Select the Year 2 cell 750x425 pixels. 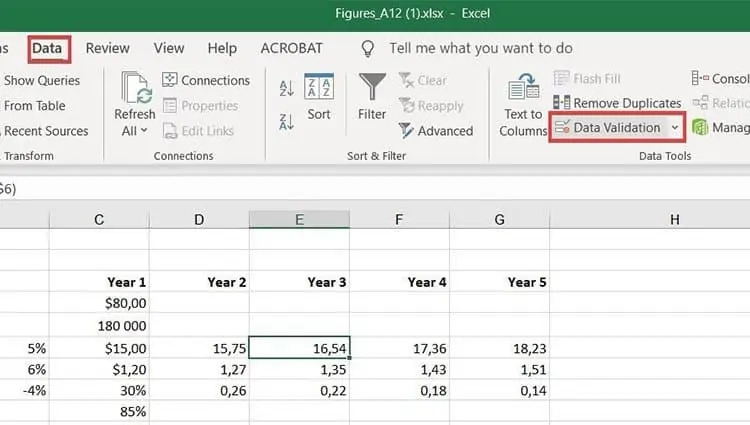pos(199,282)
